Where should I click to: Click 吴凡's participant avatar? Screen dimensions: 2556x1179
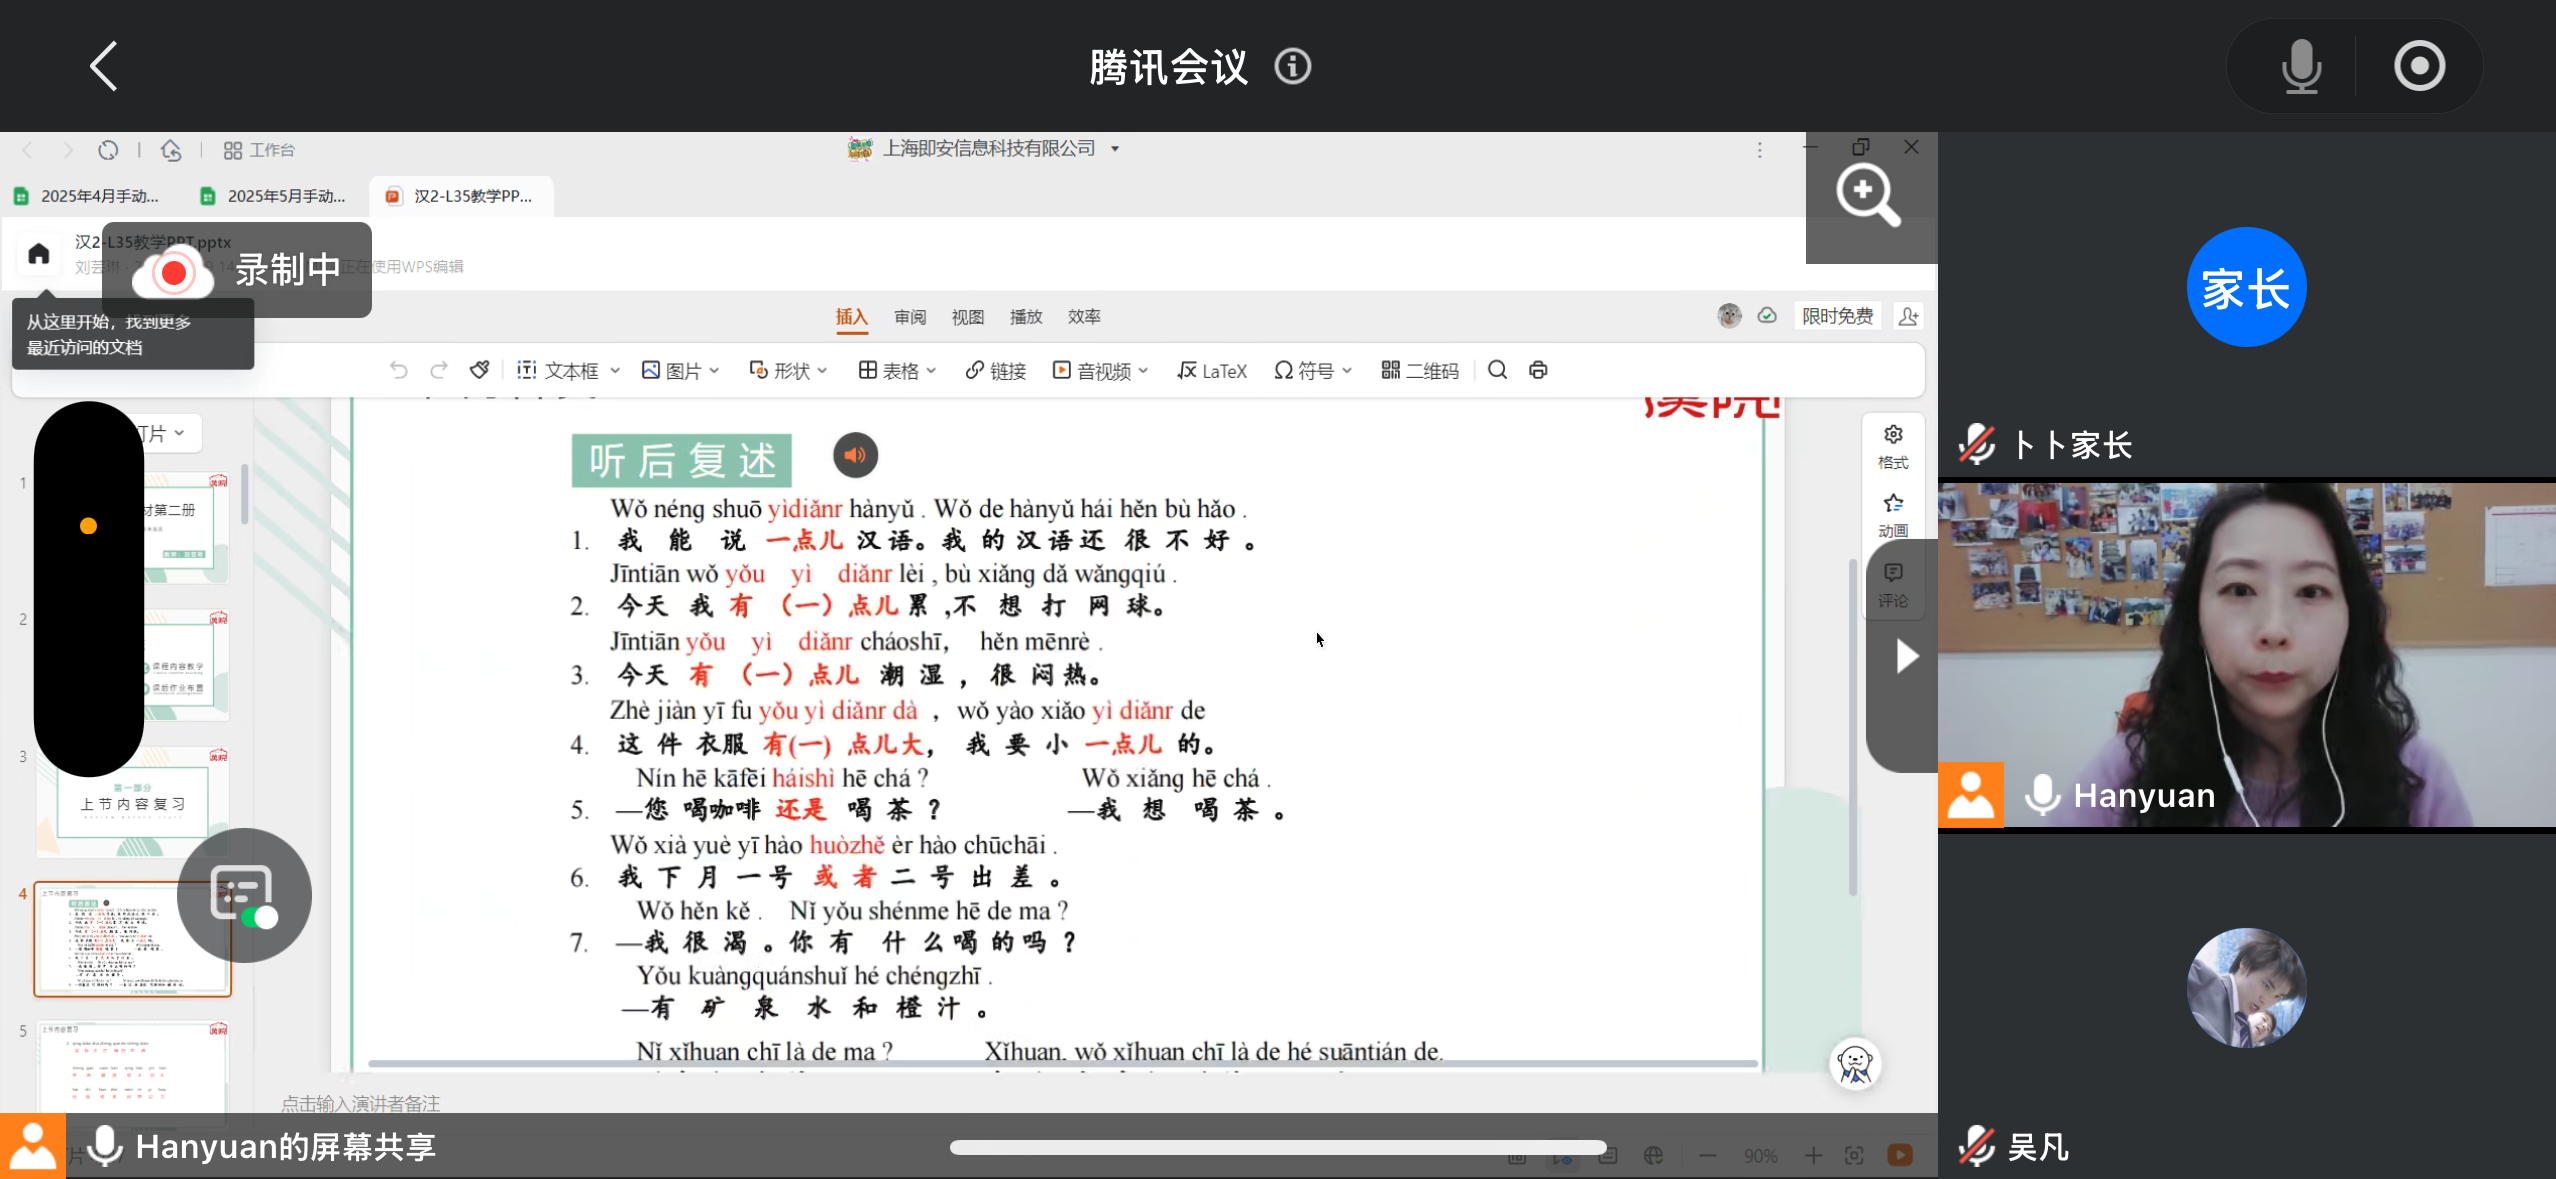[2246, 988]
